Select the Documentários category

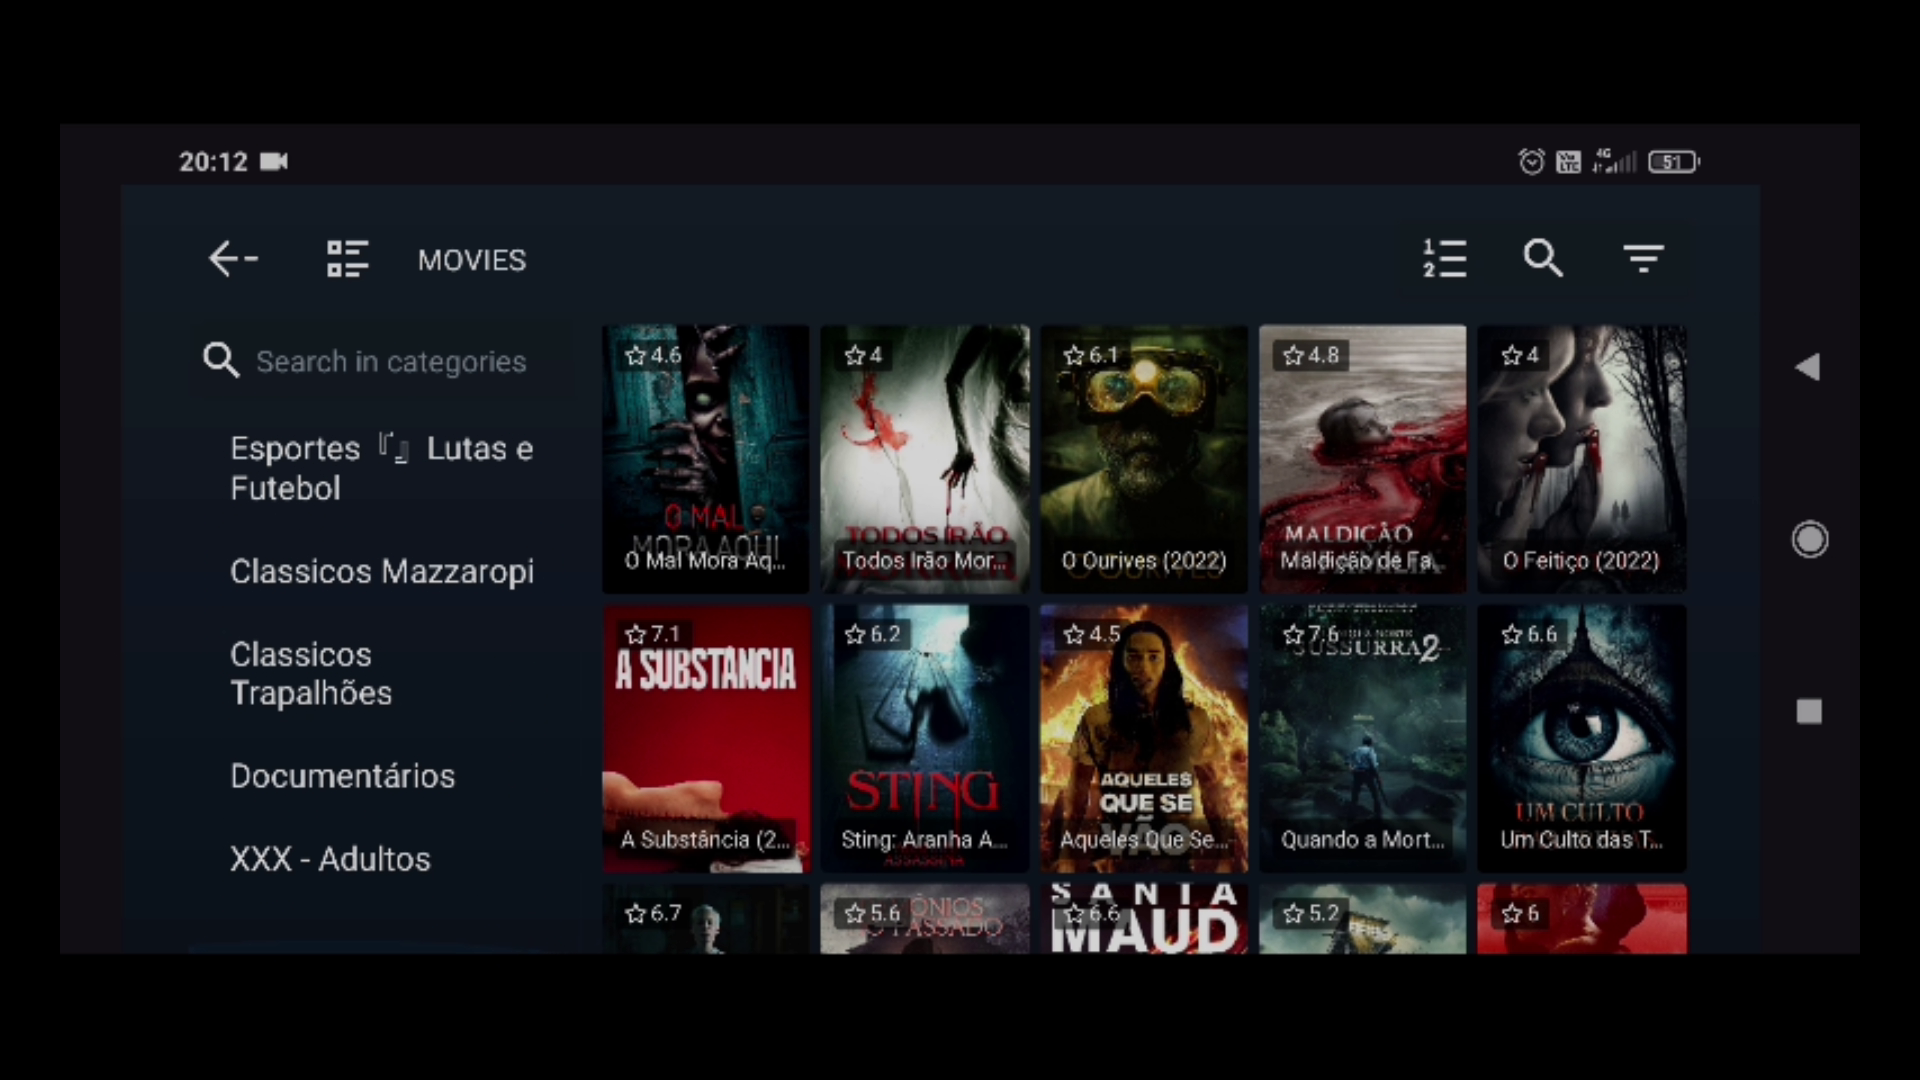pos(342,776)
